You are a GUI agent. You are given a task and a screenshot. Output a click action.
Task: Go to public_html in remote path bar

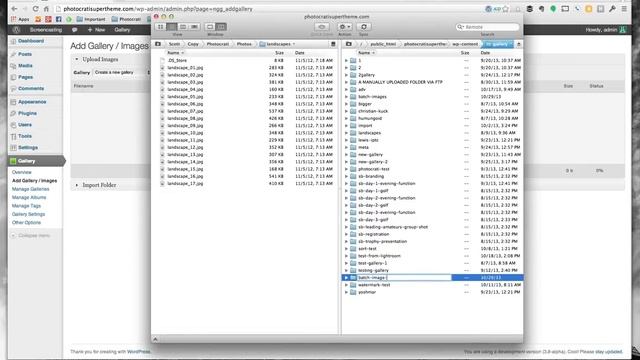(383, 44)
